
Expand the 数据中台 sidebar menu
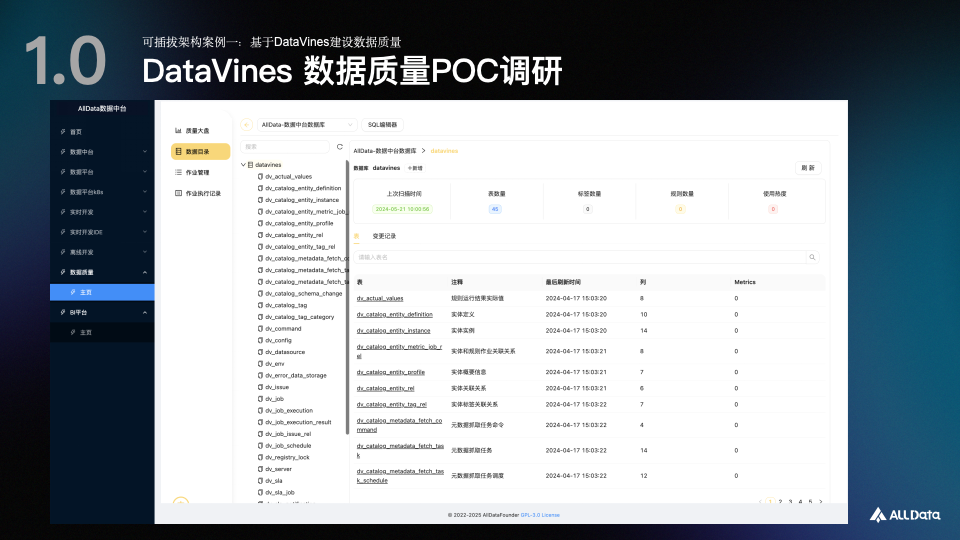click(x=145, y=152)
